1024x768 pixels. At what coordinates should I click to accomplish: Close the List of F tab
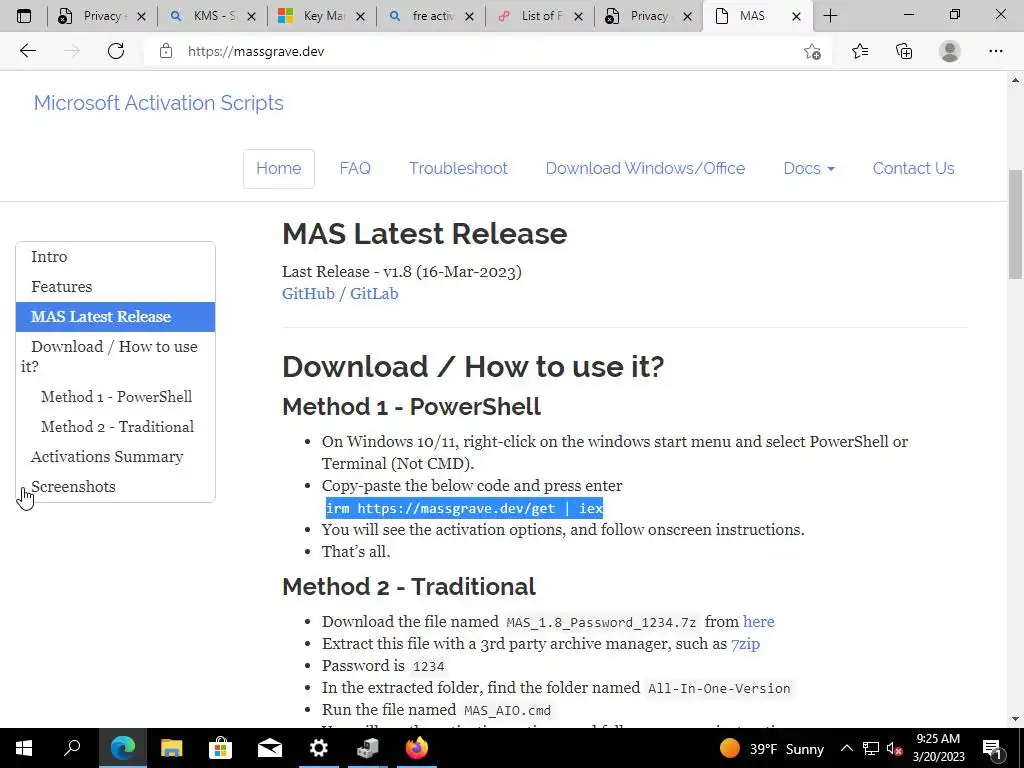[x=578, y=16]
